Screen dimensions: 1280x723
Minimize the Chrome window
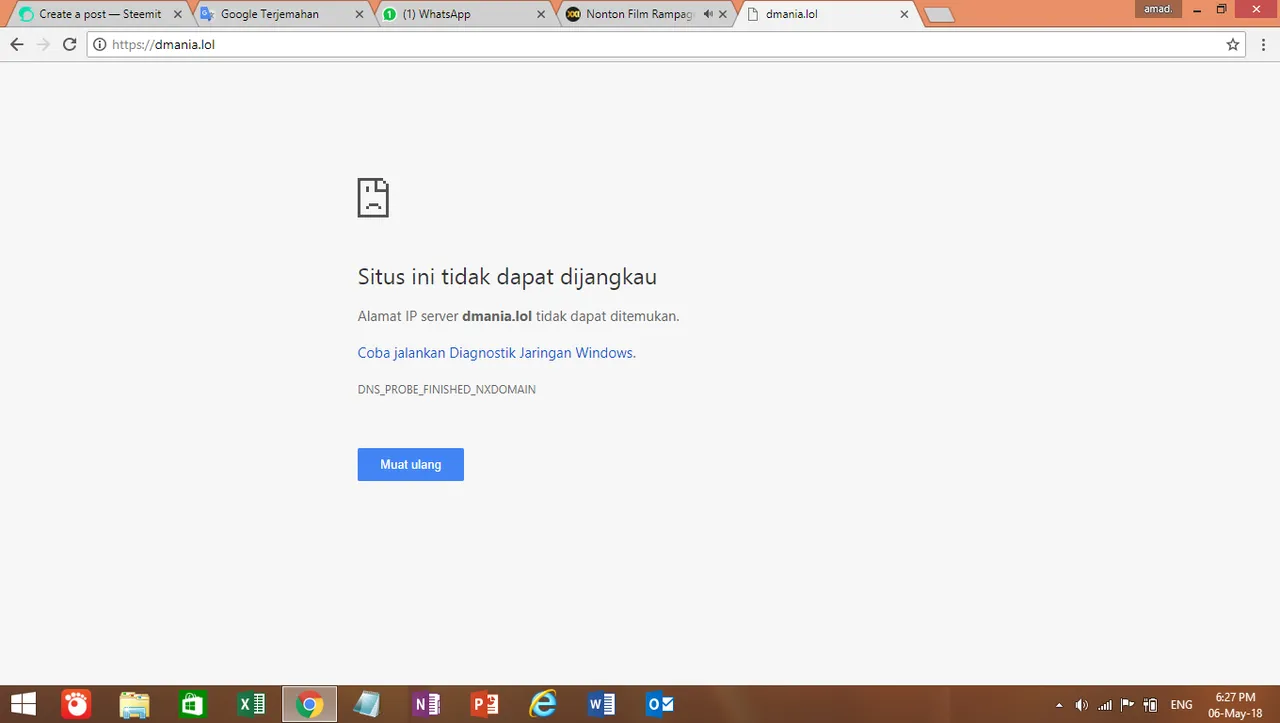click(1197, 9)
